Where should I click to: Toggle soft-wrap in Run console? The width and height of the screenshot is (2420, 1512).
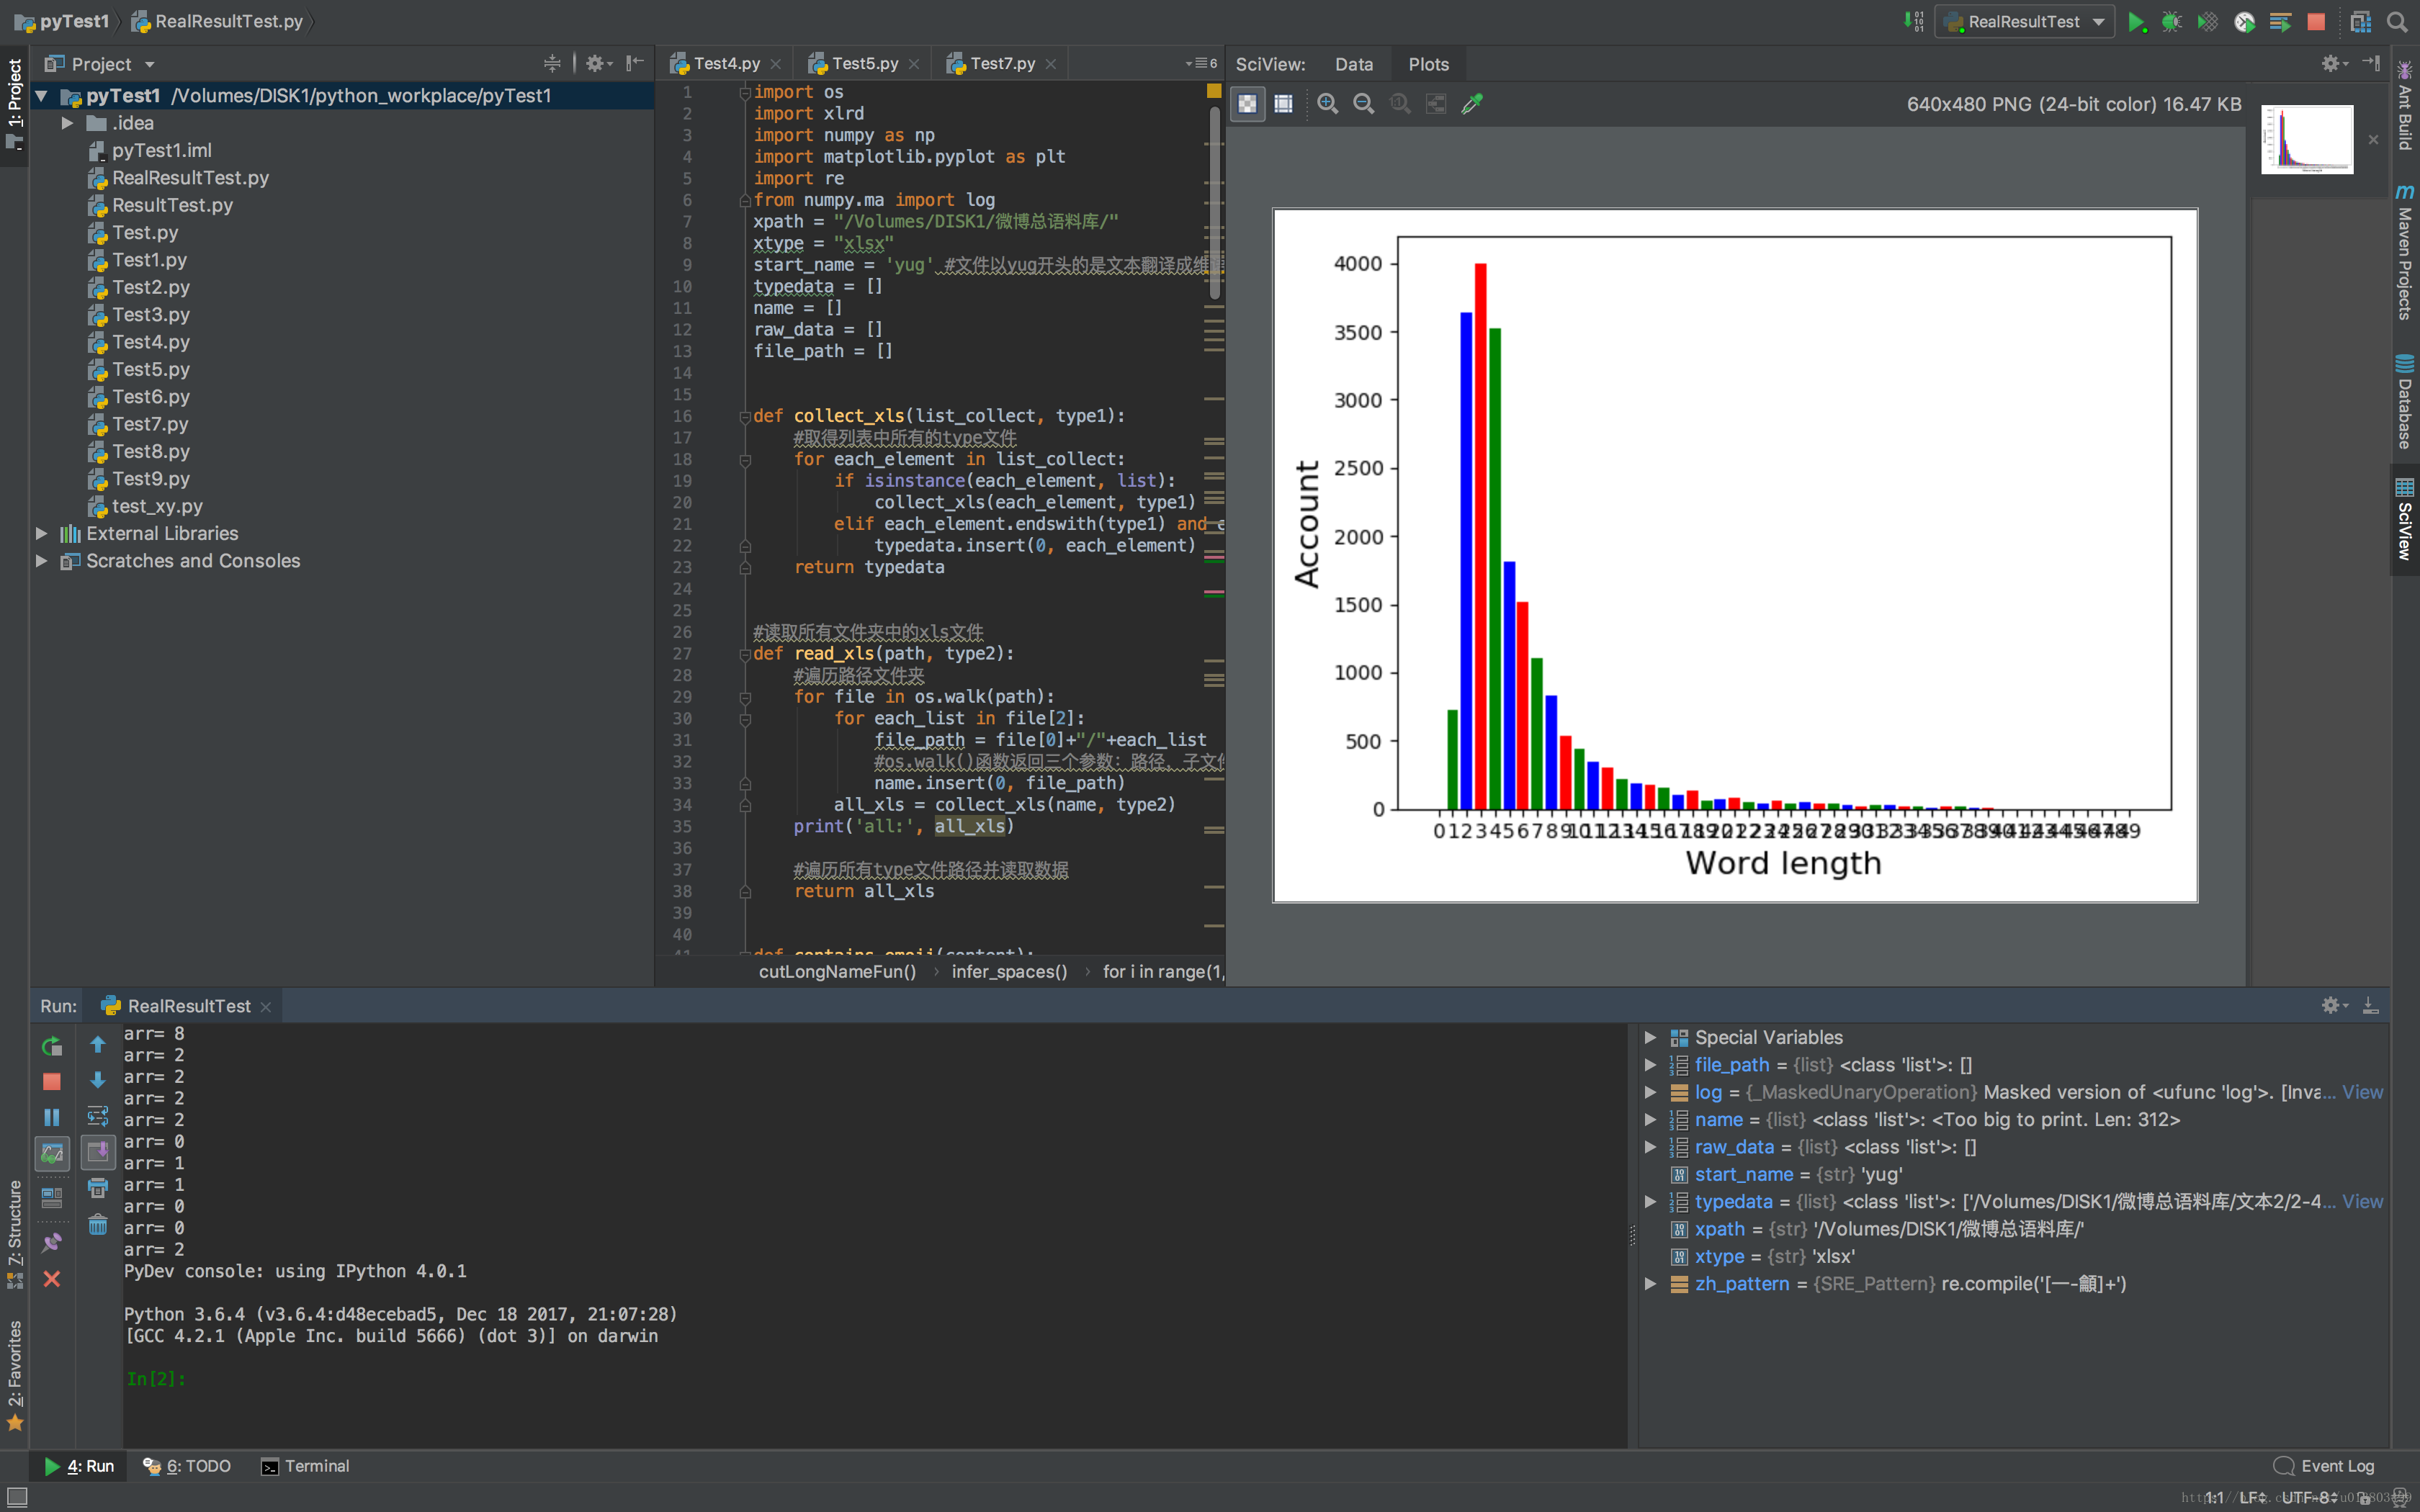[98, 1116]
